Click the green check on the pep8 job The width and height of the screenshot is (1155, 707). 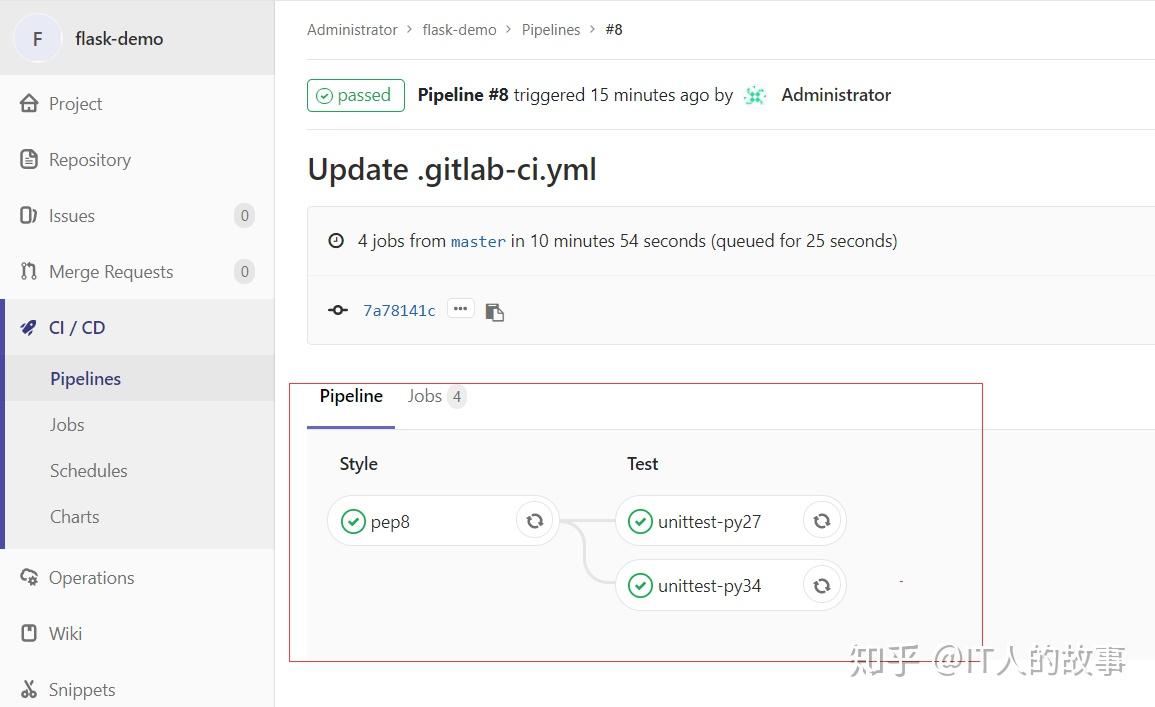coord(353,520)
